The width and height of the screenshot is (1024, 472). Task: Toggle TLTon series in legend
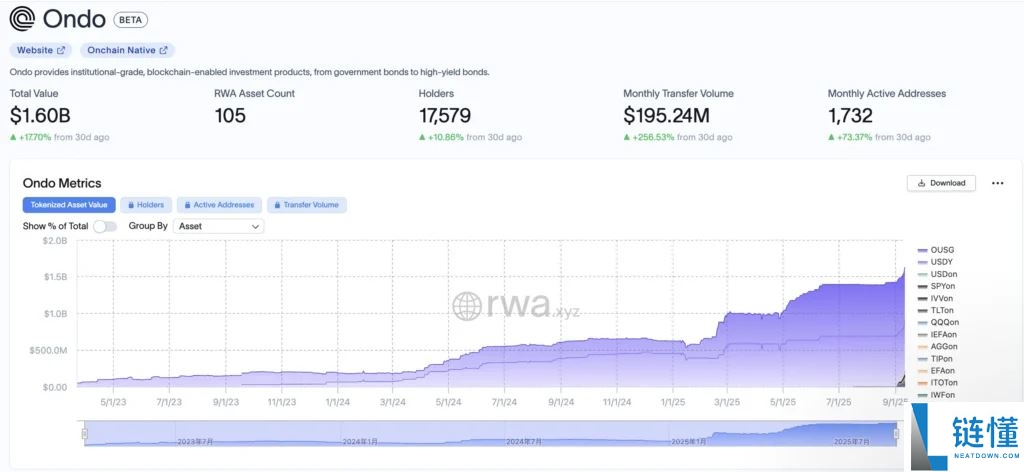point(936,310)
